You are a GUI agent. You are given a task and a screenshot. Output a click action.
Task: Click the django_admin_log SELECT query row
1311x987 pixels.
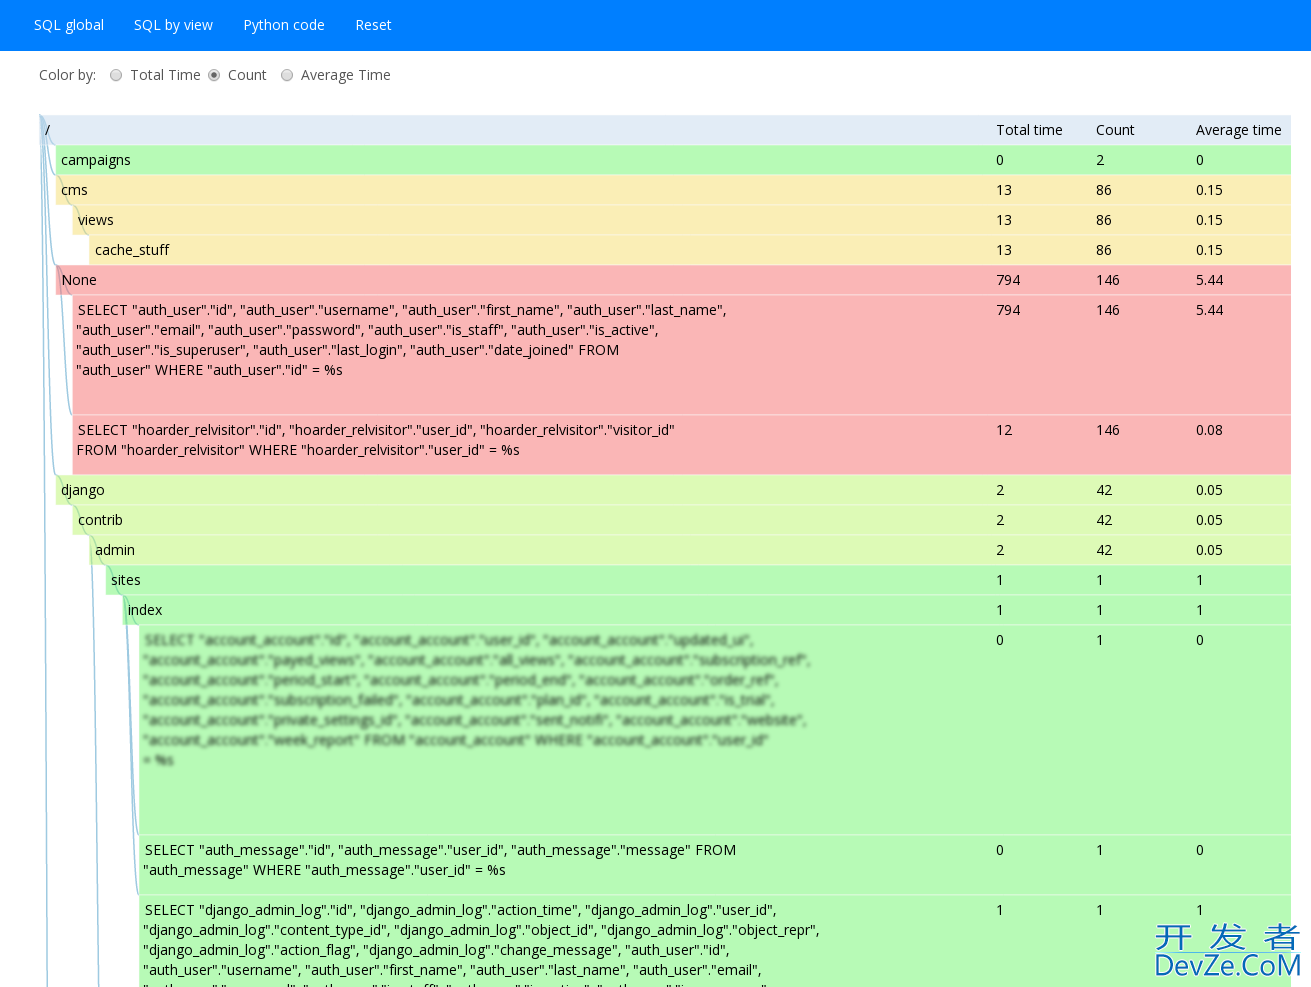pyautogui.click(x=715, y=941)
